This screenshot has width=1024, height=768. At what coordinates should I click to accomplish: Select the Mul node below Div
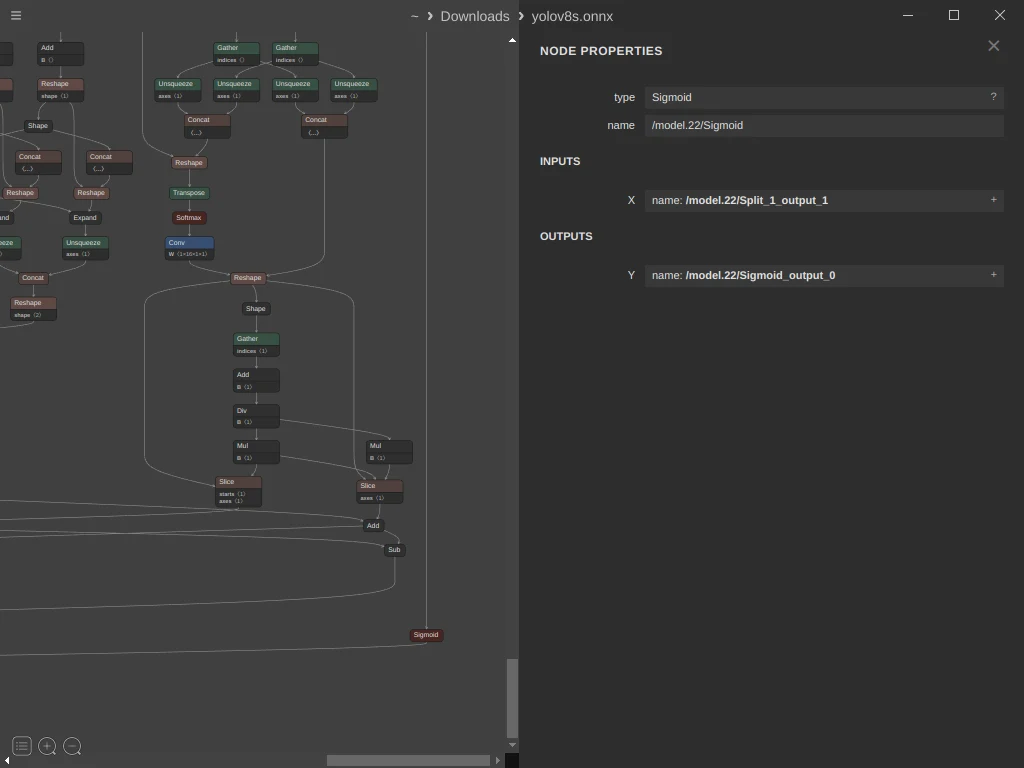[256, 451]
